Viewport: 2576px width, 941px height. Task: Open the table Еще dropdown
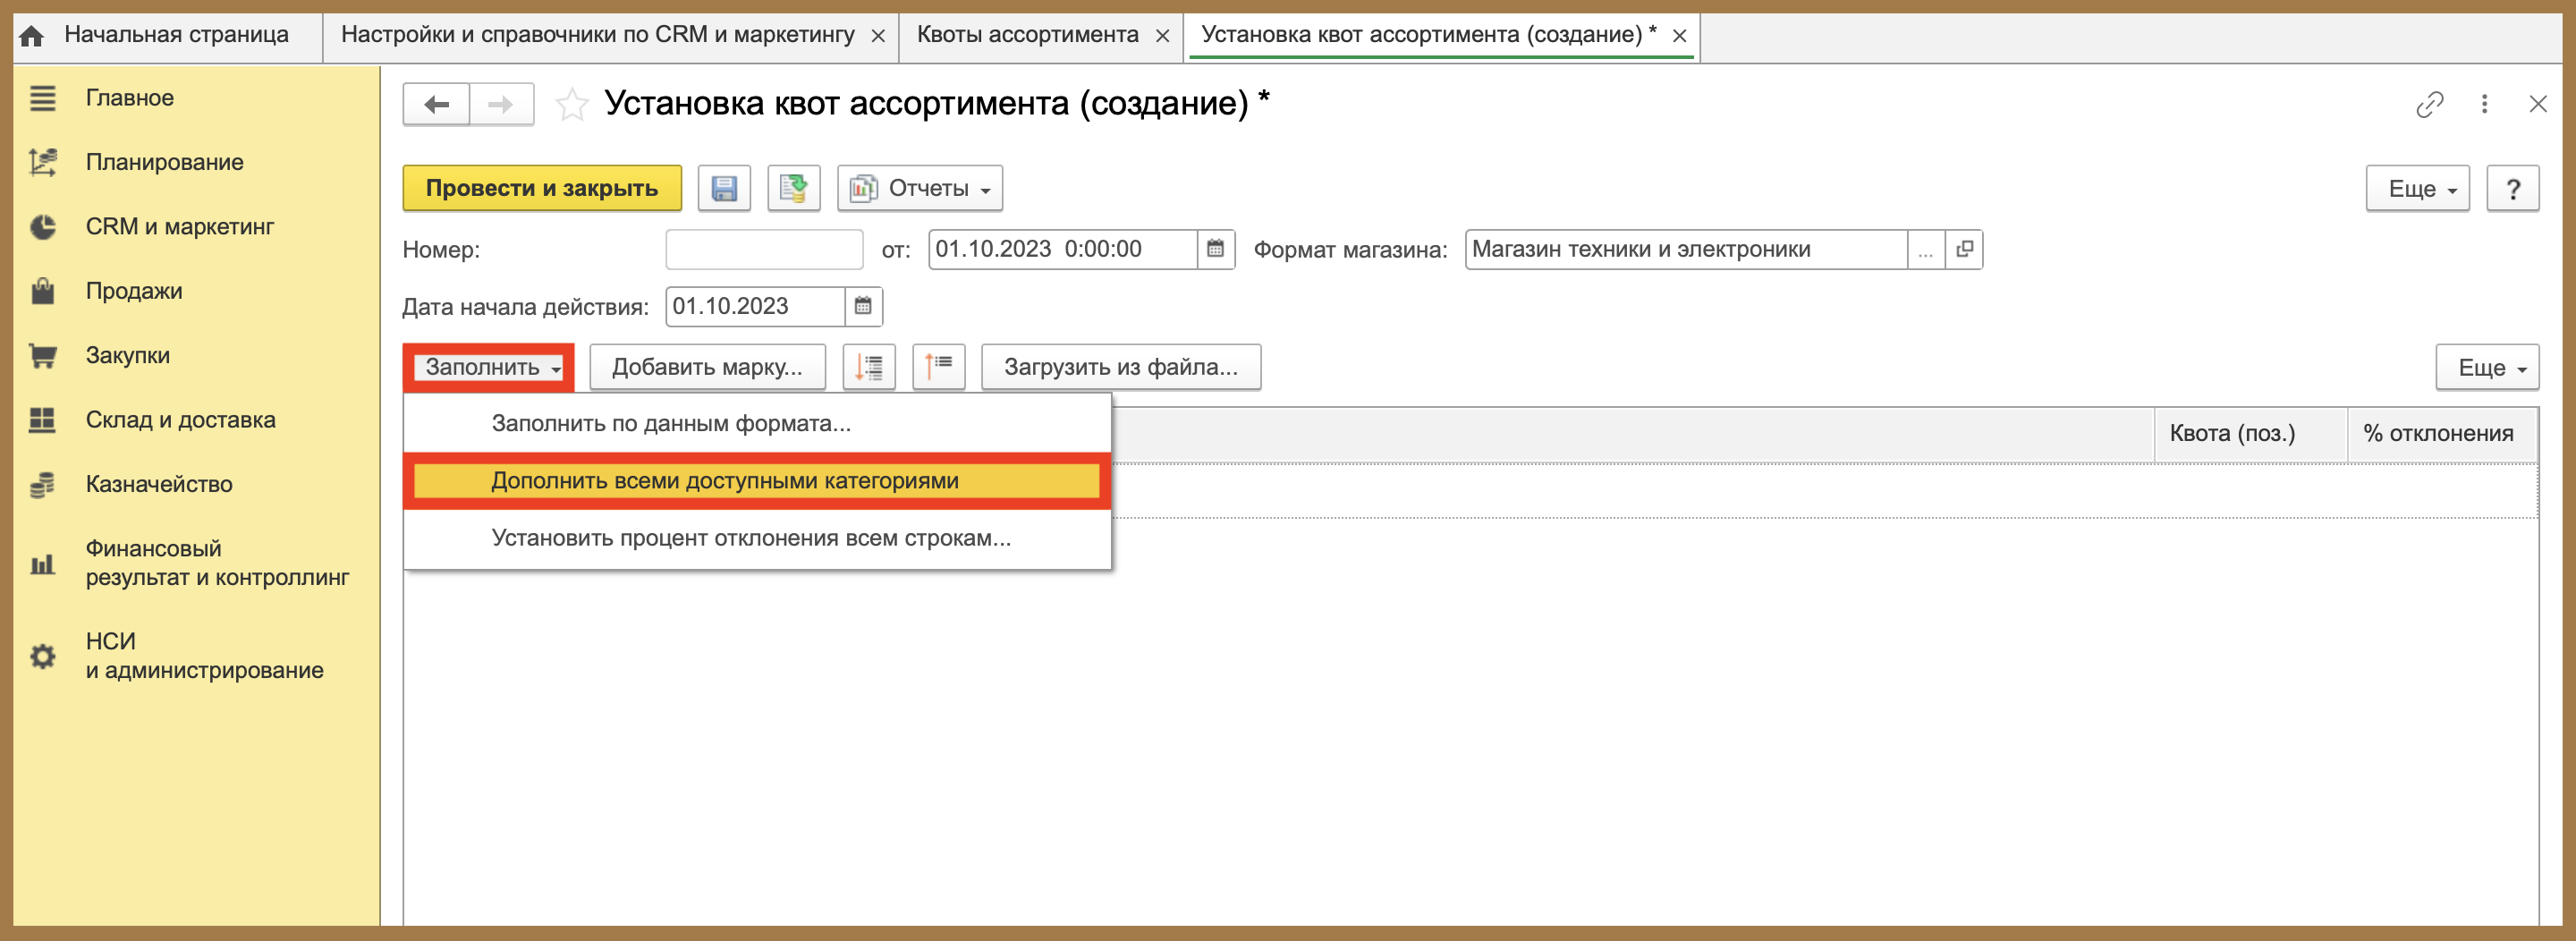tap(2487, 367)
